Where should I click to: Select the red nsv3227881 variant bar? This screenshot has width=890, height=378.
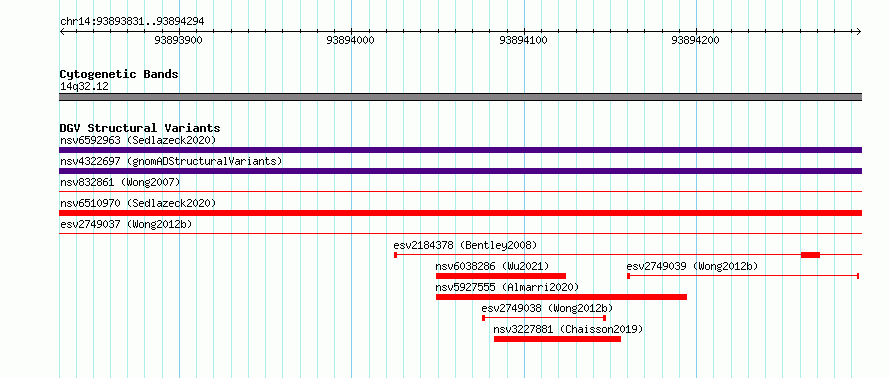(x=557, y=339)
